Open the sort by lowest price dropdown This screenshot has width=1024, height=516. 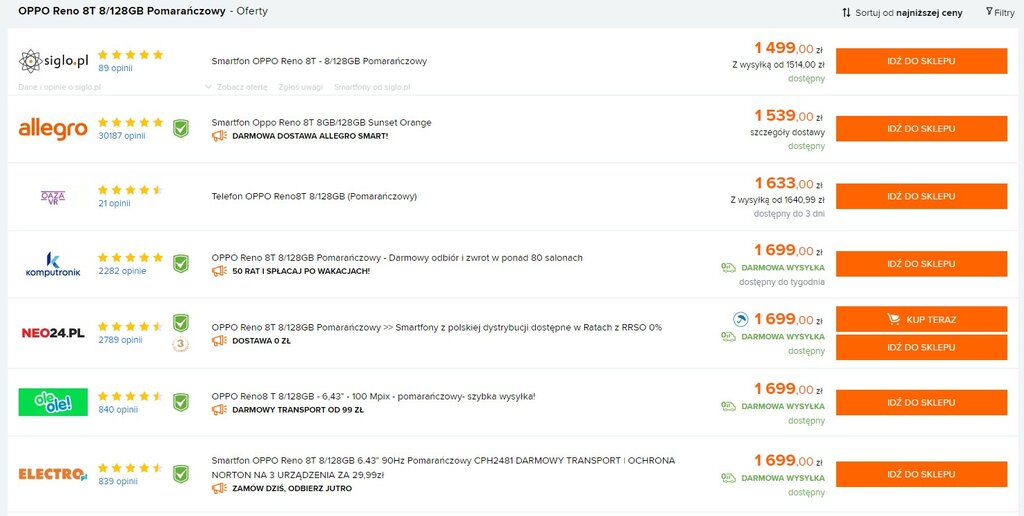tap(902, 12)
